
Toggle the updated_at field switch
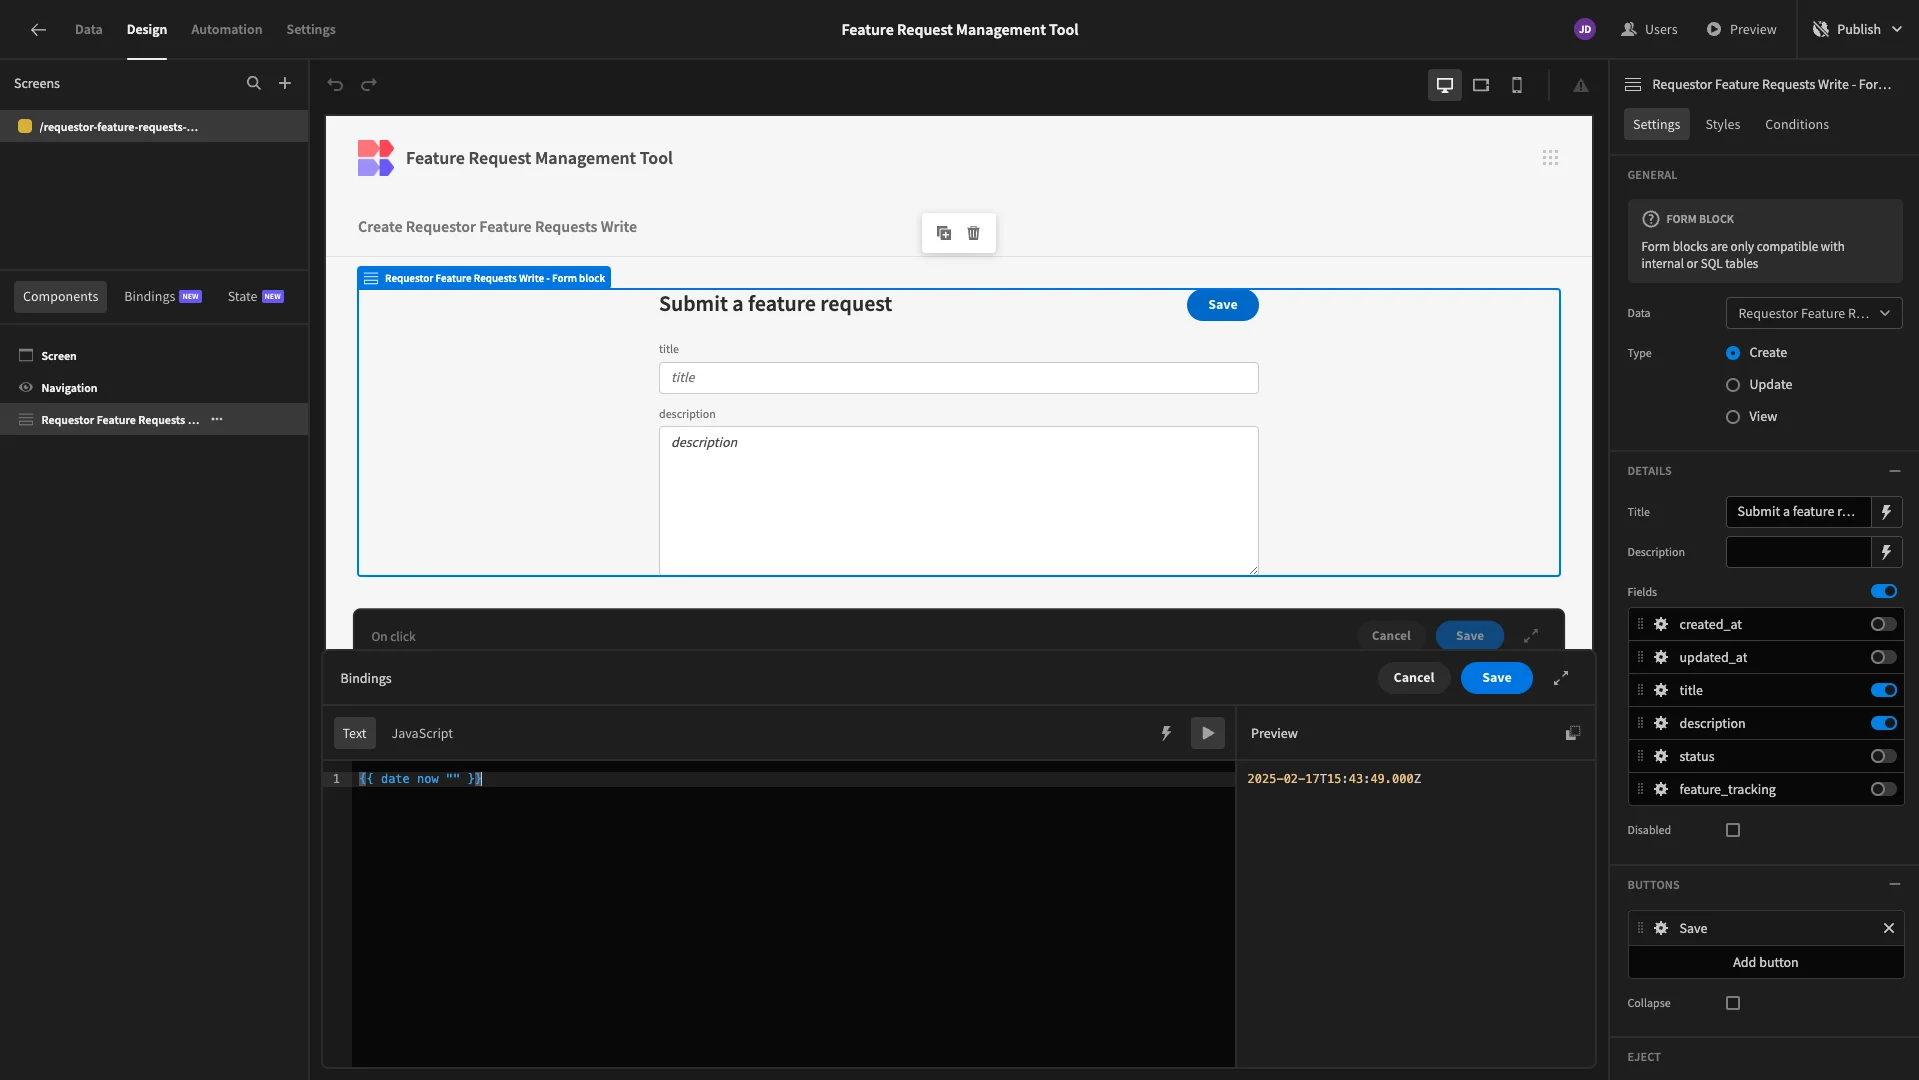[1884, 657]
